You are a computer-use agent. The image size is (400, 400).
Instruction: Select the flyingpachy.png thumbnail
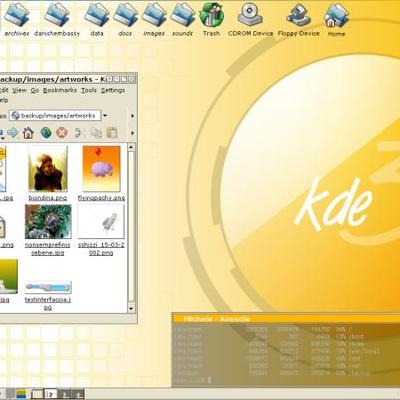tap(101, 169)
